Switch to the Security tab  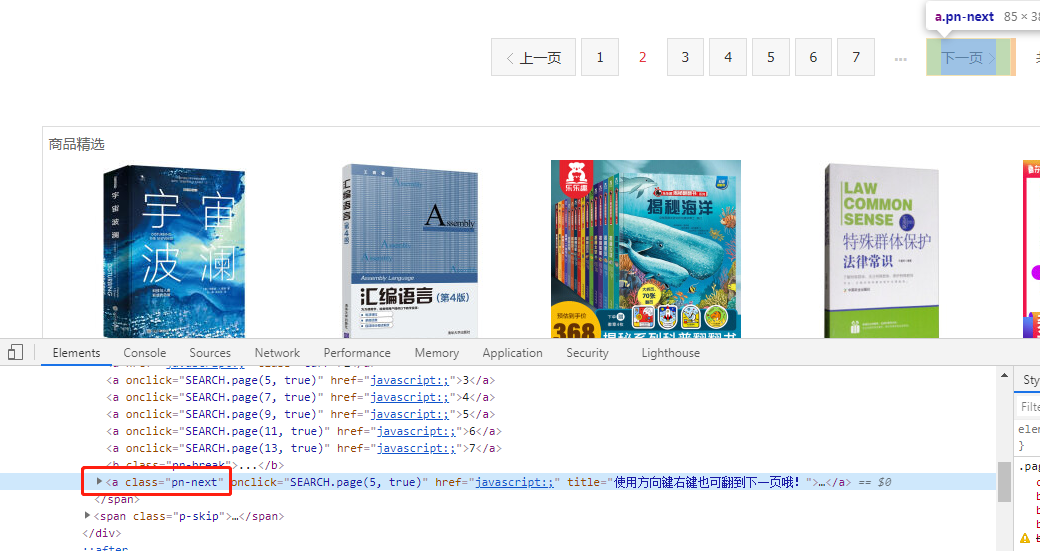coord(587,353)
